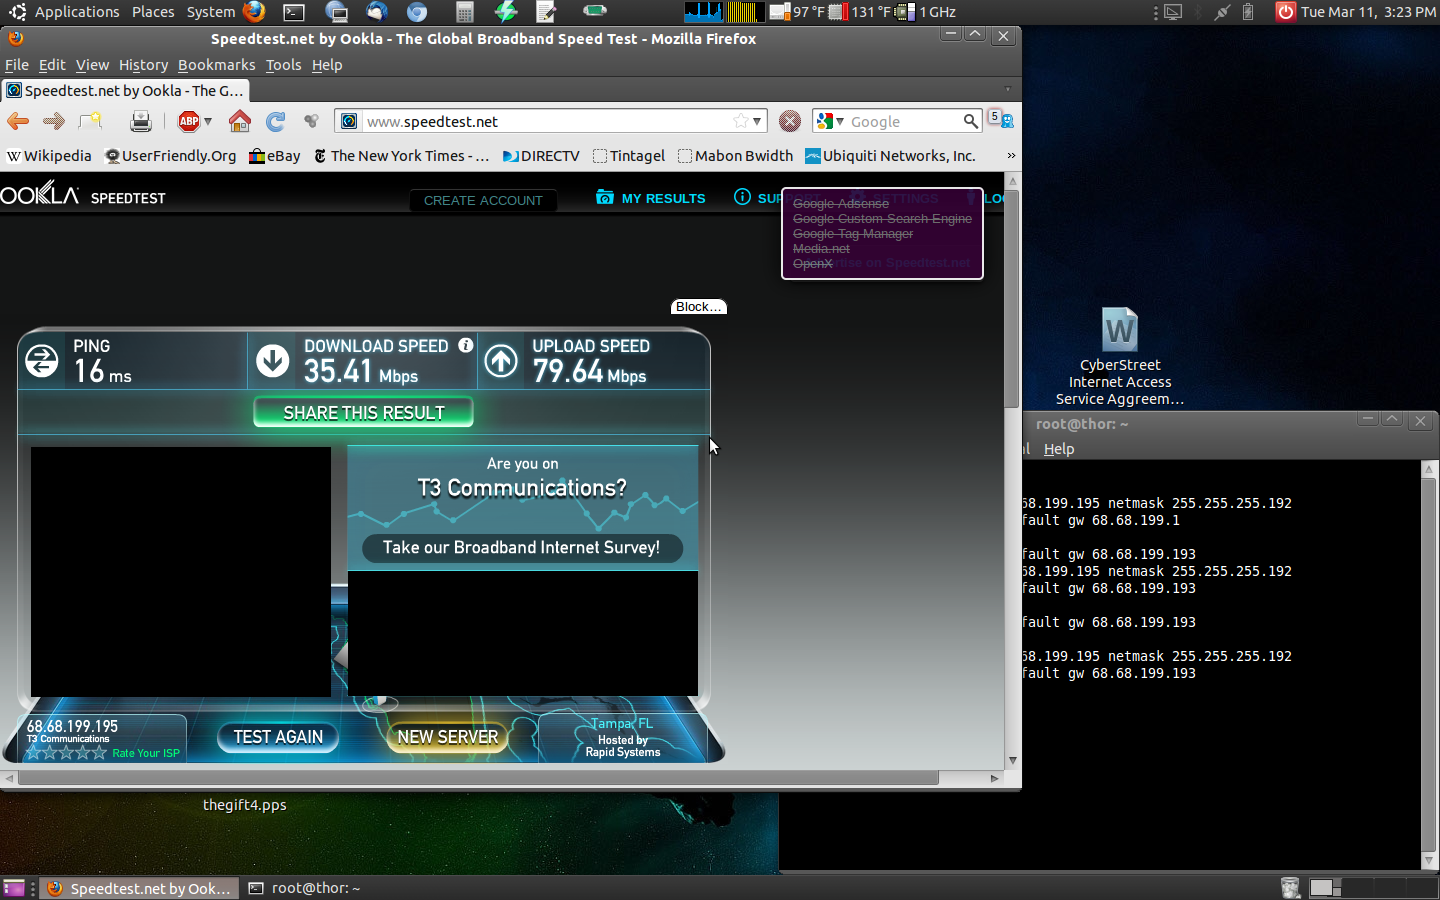Viewport: 1440px width, 900px height.
Task: Open the Adblock Plus dropdown arrow
Action: click(x=208, y=121)
